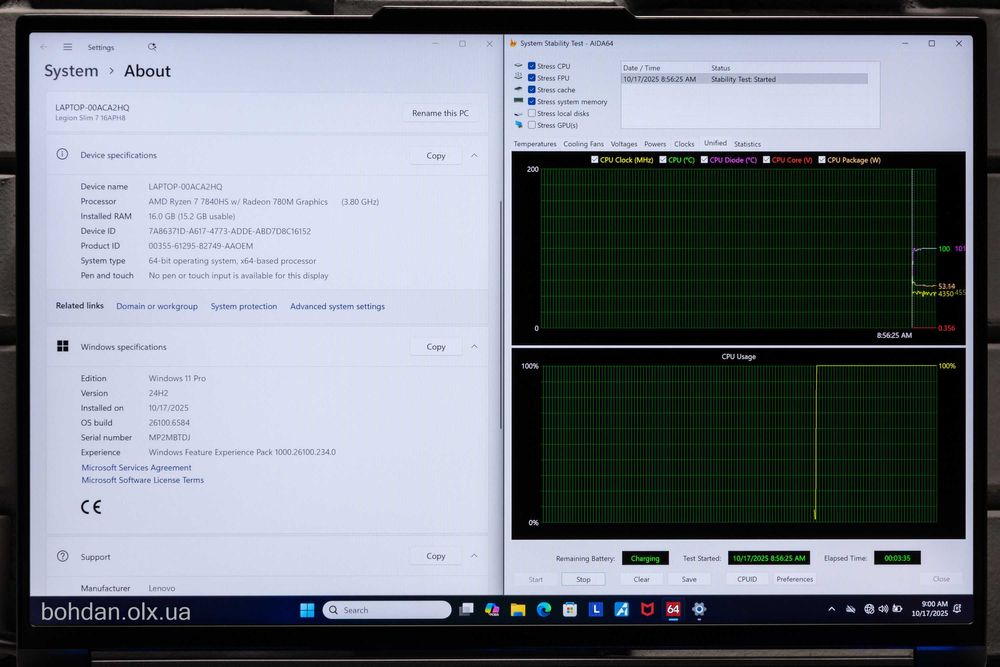This screenshot has height=667, width=1000.
Task: Open the Cooling Fans tab
Action: point(583,143)
